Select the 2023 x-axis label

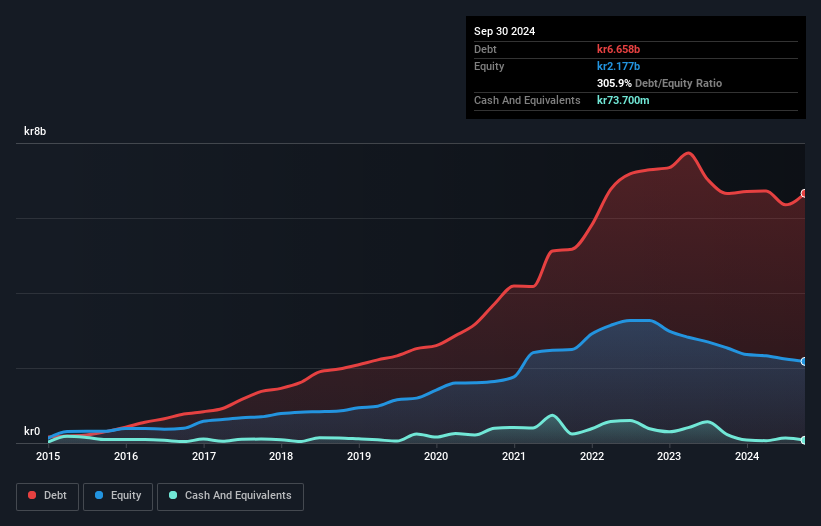pos(669,456)
